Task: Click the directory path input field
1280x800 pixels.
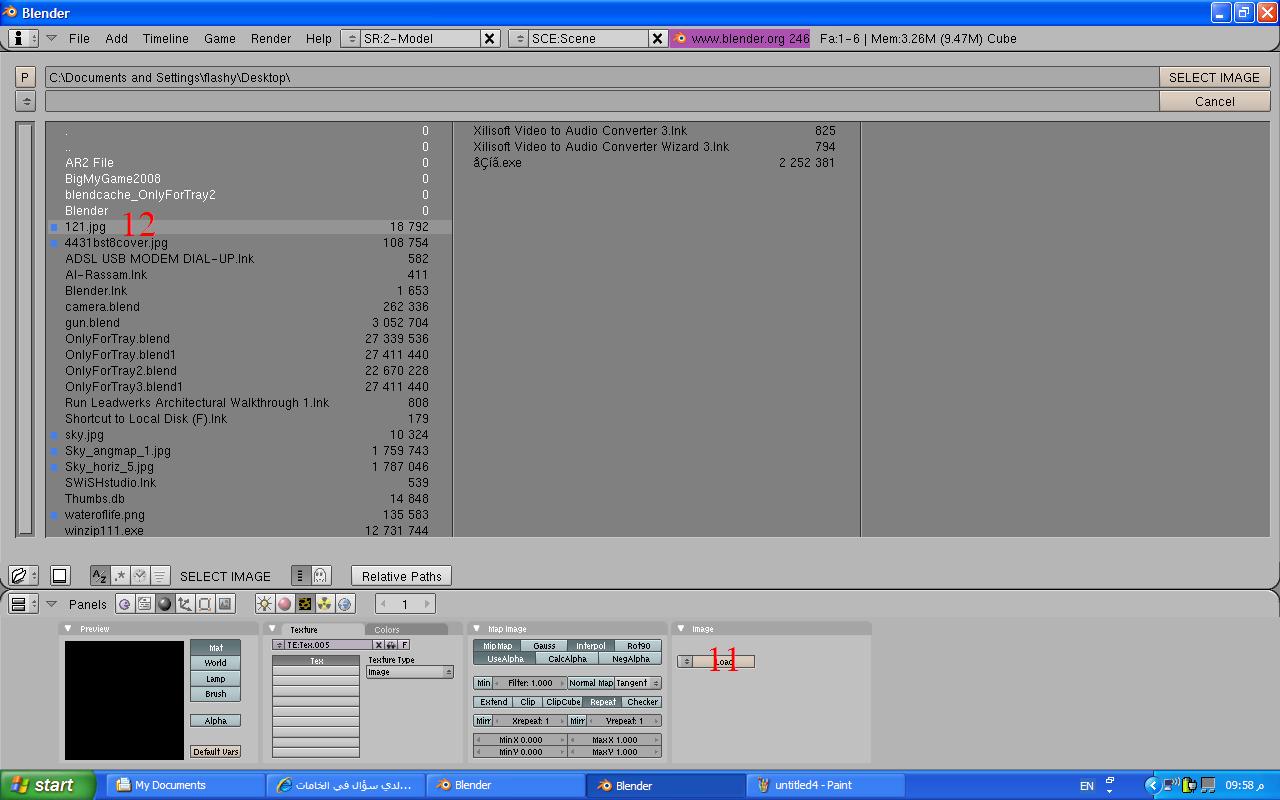Action: coord(602,77)
